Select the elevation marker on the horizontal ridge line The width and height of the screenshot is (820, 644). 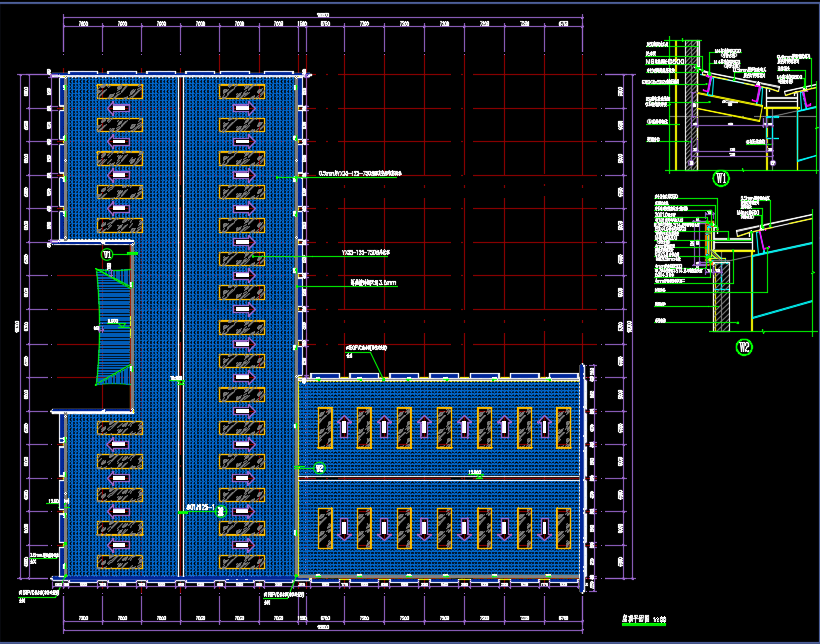point(475,473)
